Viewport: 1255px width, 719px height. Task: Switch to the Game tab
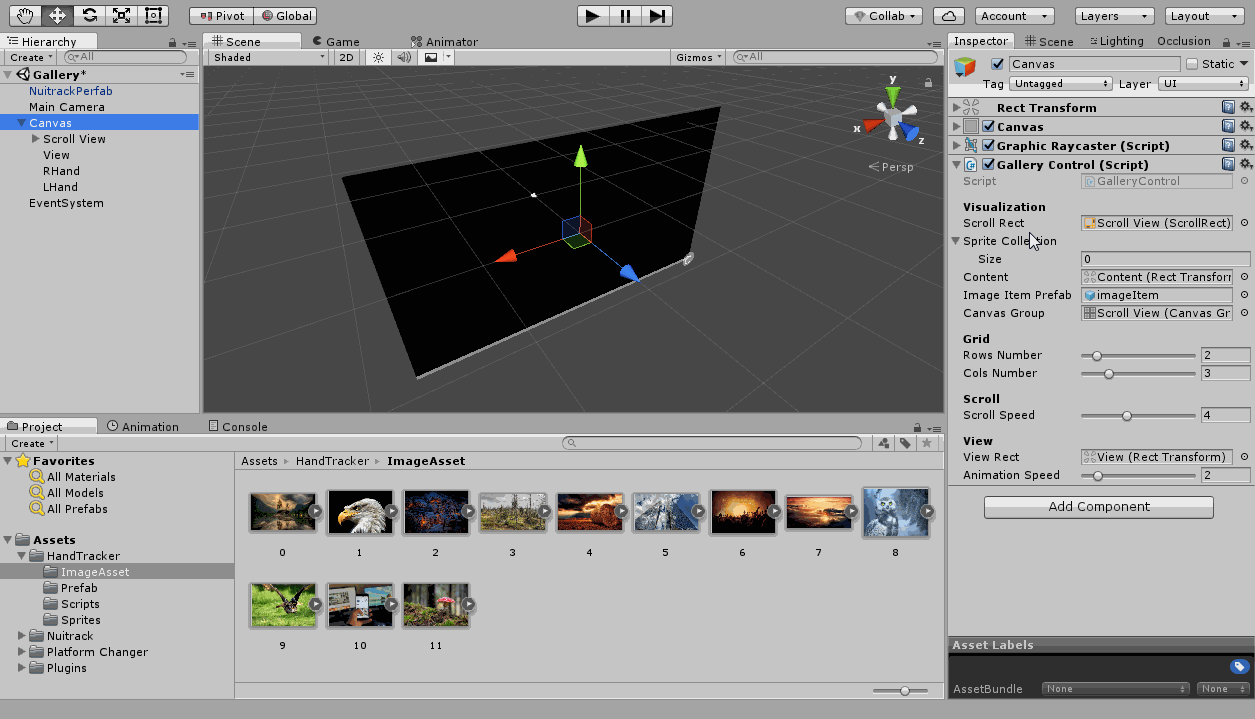click(335, 42)
